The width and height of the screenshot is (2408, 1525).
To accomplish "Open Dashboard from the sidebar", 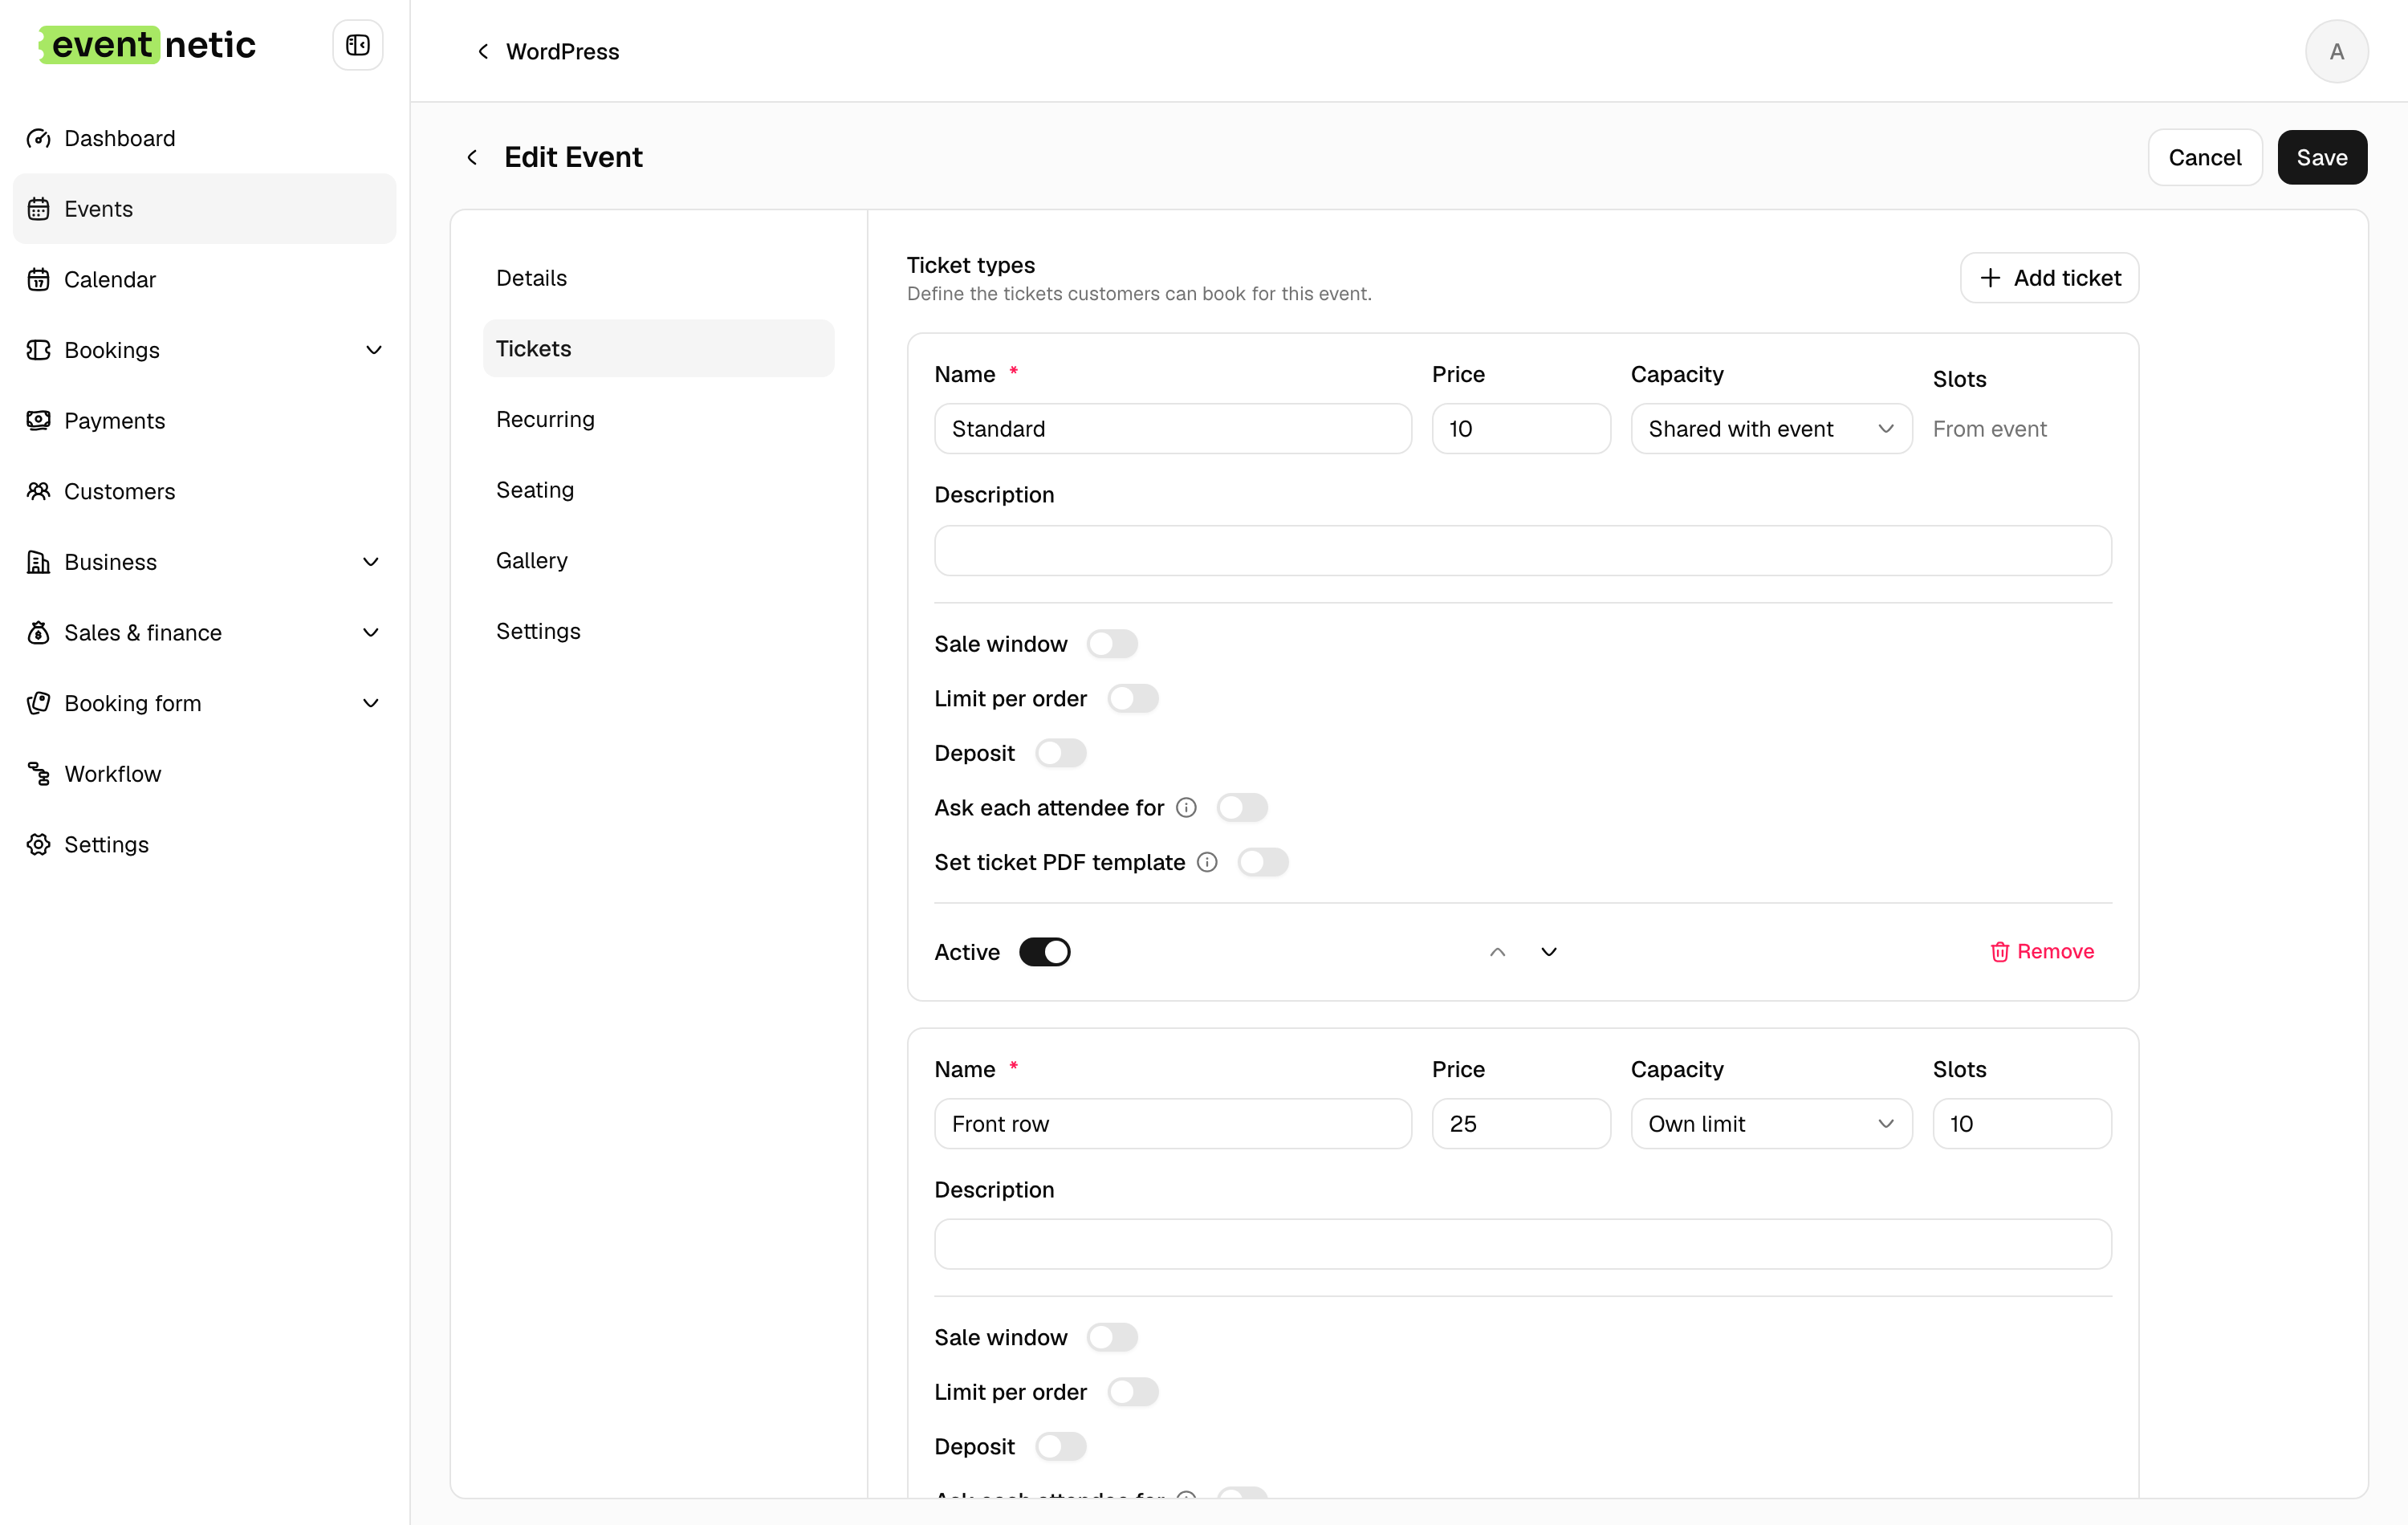I will (204, 138).
